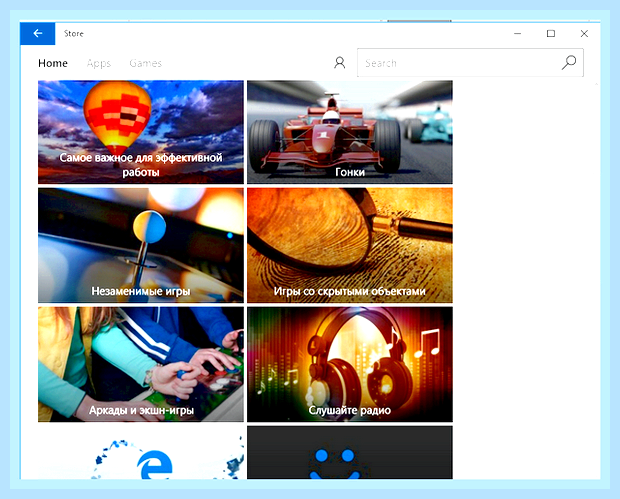Open the blue smiley face tile

click(x=350, y=453)
